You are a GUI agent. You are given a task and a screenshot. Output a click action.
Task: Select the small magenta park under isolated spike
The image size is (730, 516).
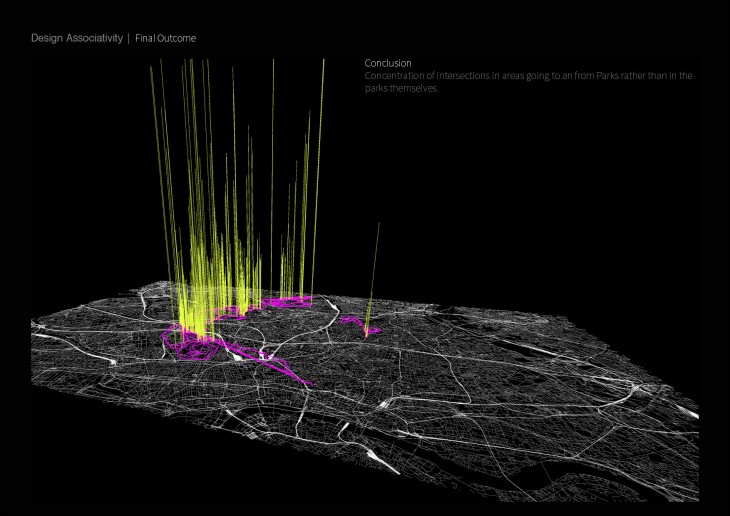coord(371,331)
